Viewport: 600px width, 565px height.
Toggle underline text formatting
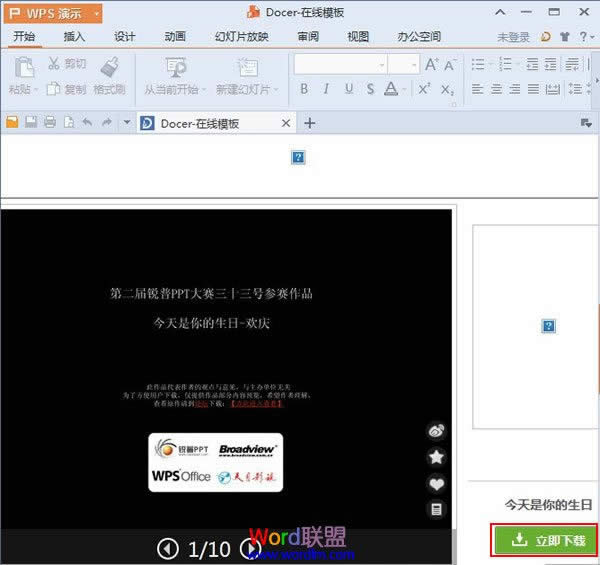pyautogui.click(x=349, y=89)
